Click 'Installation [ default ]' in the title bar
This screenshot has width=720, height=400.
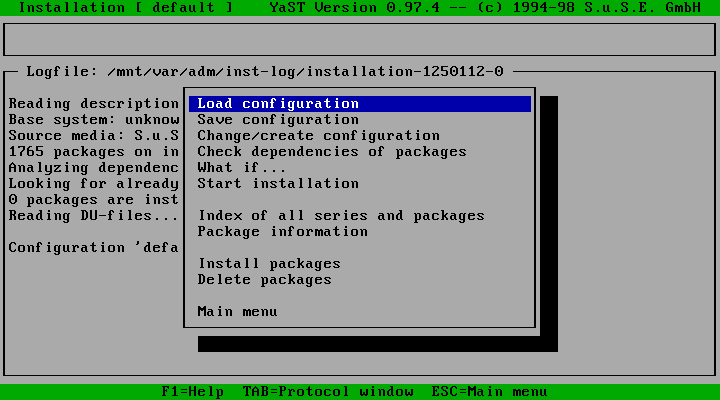pos(125,8)
